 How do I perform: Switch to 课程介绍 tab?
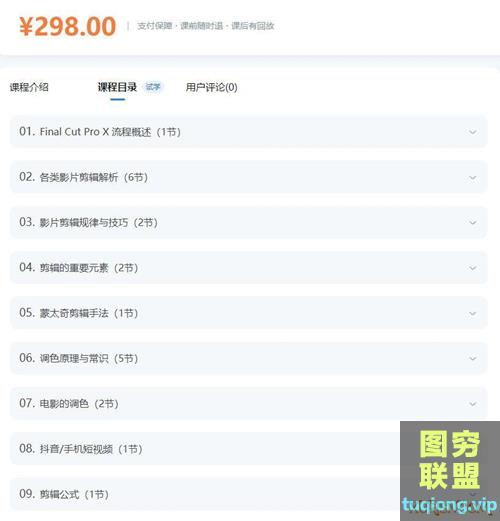click(29, 87)
